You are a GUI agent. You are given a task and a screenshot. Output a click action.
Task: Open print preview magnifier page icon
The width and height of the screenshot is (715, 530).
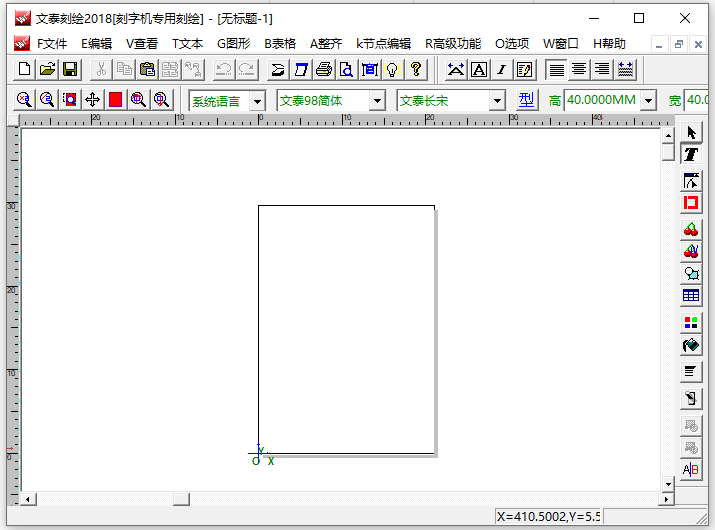tap(347, 70)
